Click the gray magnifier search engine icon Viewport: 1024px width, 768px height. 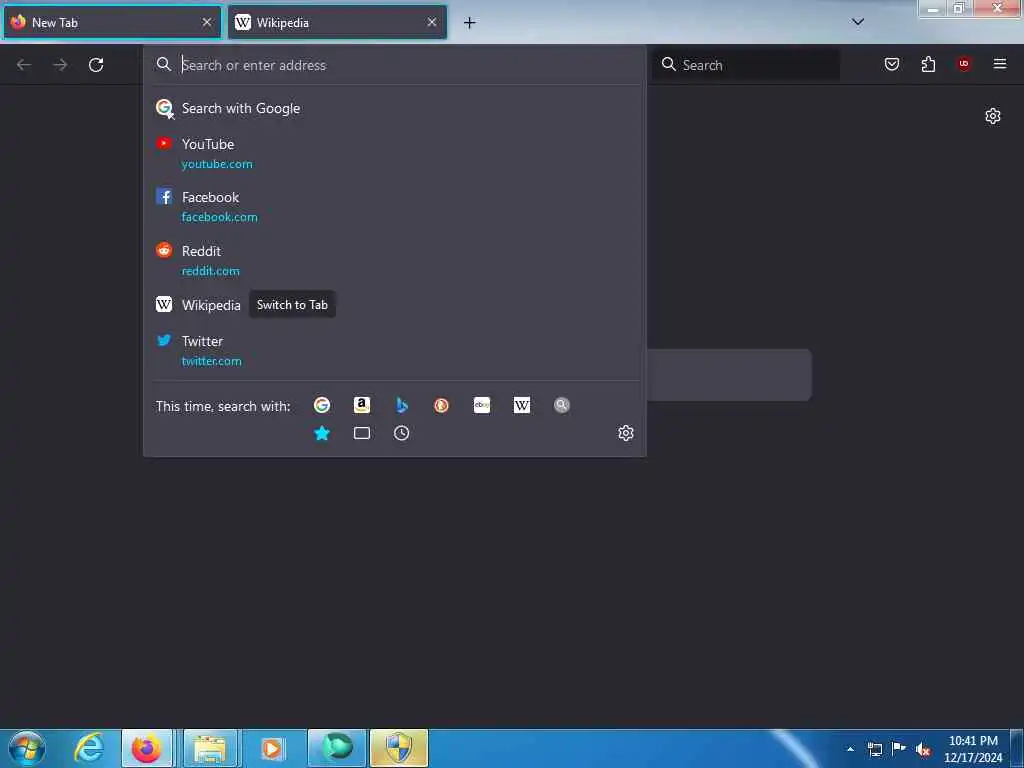pyautogui.click(x=562, y=406)
